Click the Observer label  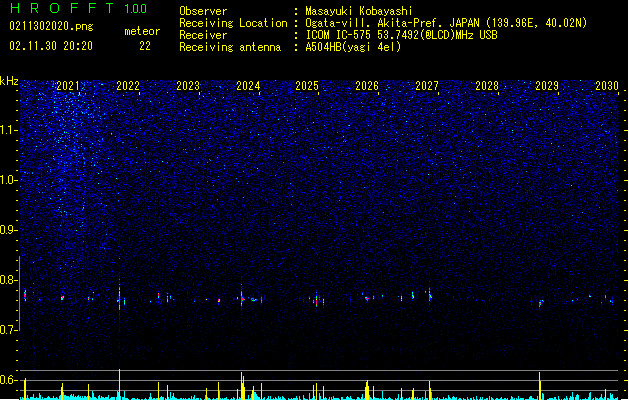pyautogui.click(x=203, y=11)
